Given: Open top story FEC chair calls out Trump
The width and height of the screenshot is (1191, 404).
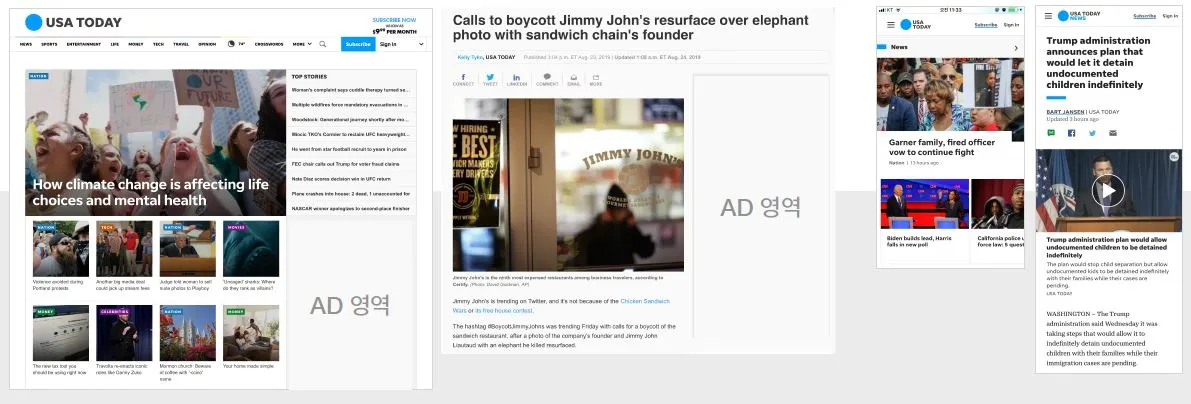Looking at the screenshot, I should (x=346, y=164).
